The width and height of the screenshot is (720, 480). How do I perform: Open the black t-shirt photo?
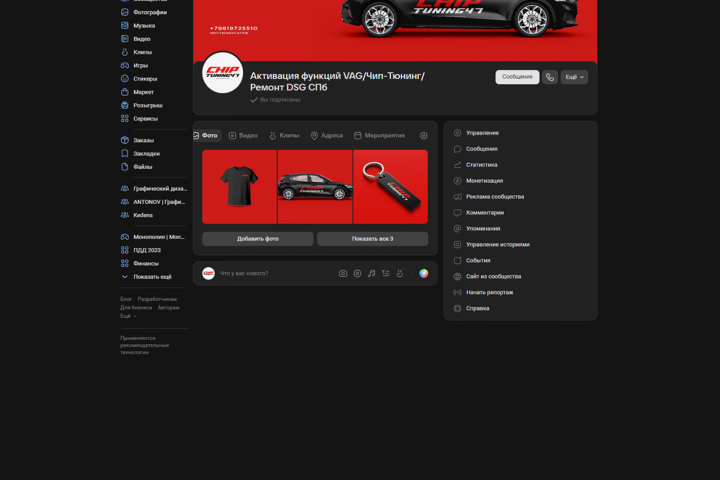click(x=239, y=187)
